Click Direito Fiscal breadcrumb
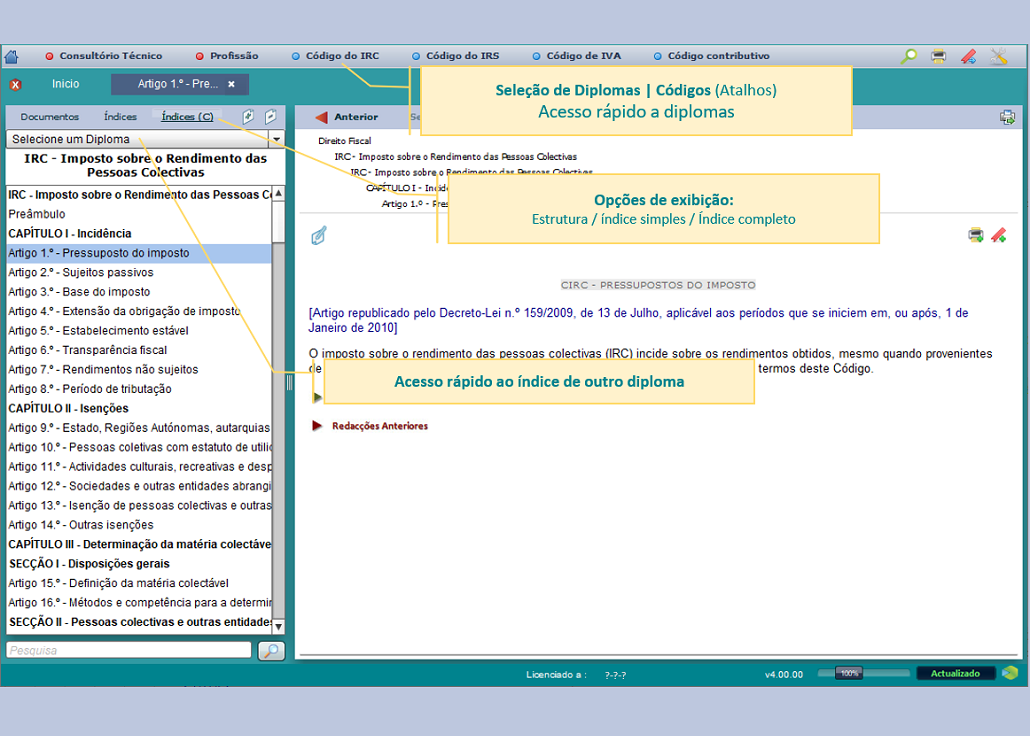Image resolution: width=1030 pixels, height=736 pixels. click(x=344, y=141)
